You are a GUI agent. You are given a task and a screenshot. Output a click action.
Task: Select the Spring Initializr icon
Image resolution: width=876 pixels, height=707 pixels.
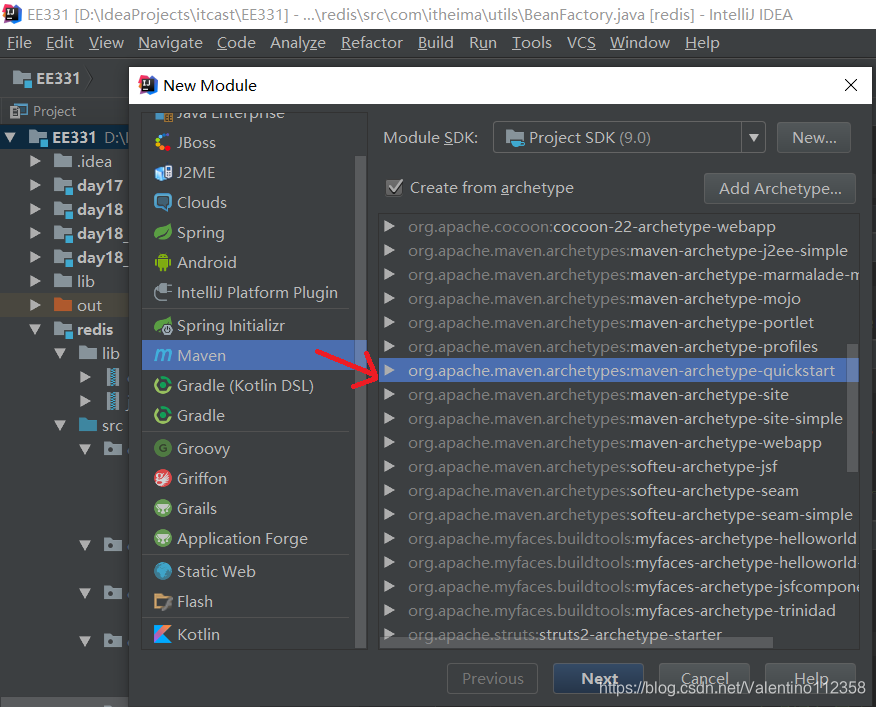[x=163, y=326]
